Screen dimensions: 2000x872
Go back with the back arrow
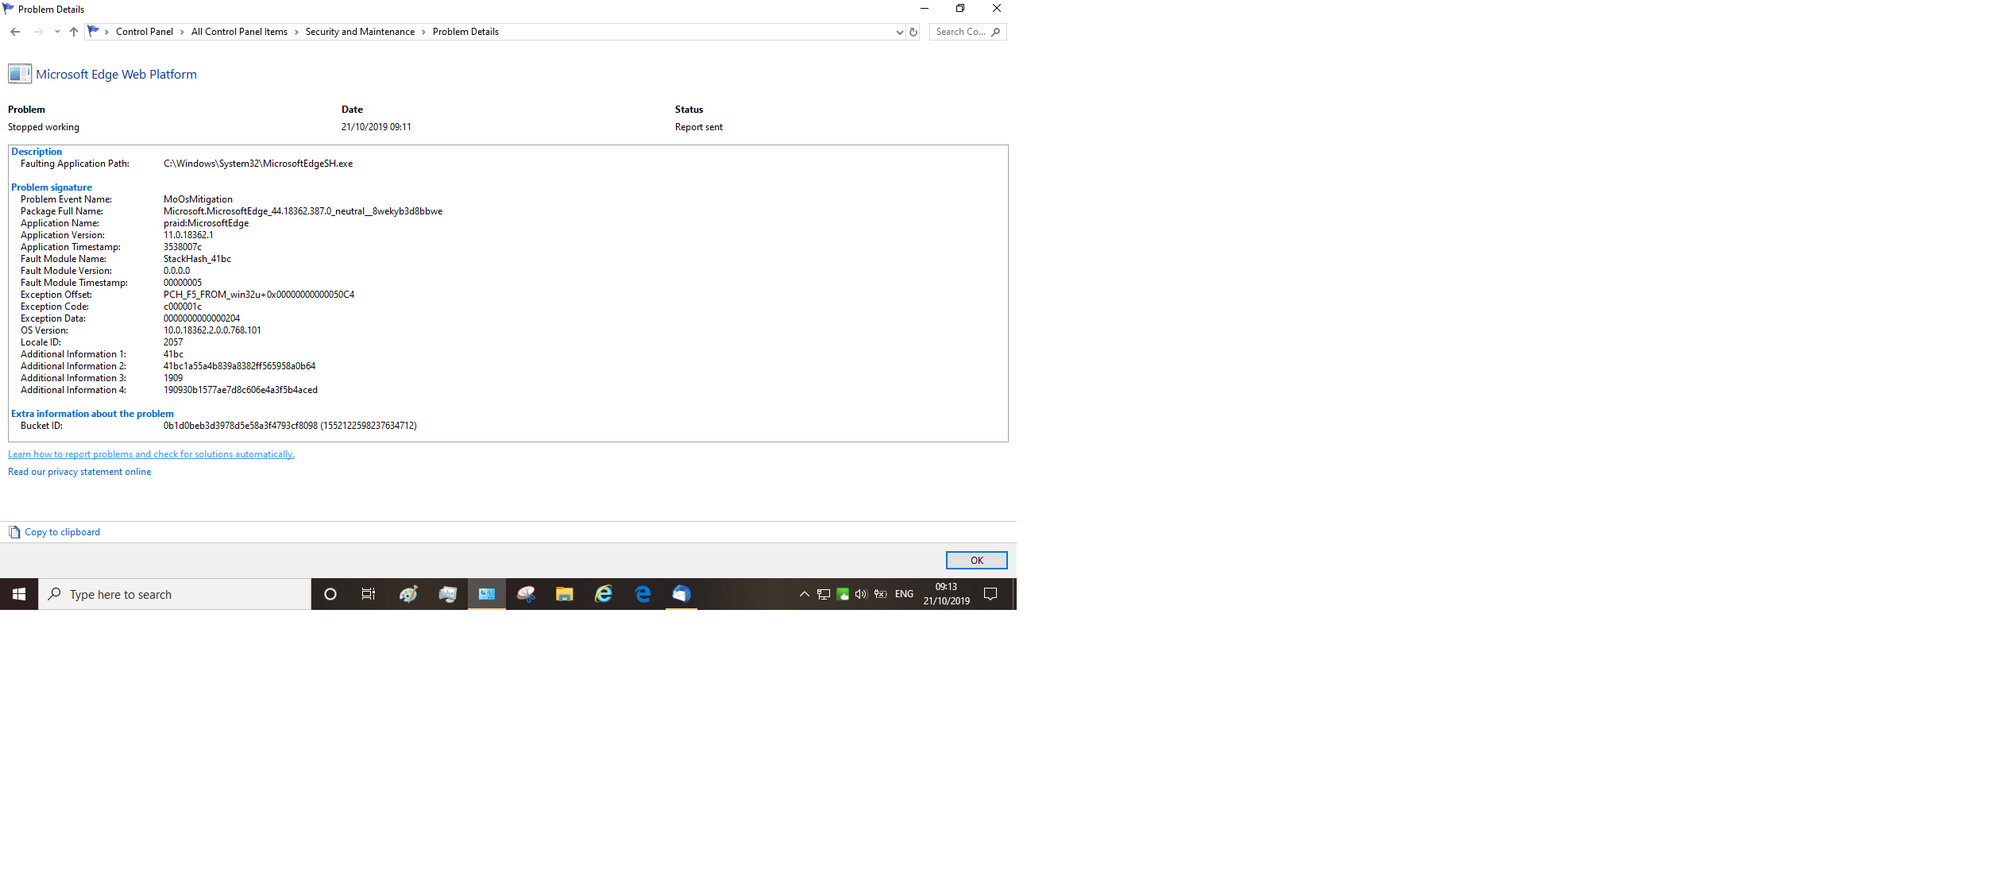point(15,32)
